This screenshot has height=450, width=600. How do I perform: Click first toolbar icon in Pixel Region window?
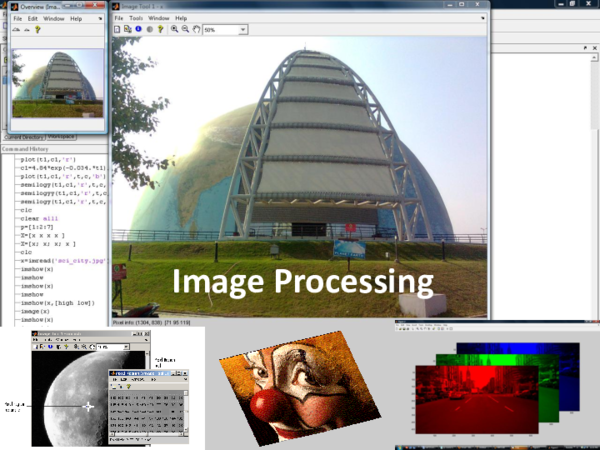pos(114,386)
